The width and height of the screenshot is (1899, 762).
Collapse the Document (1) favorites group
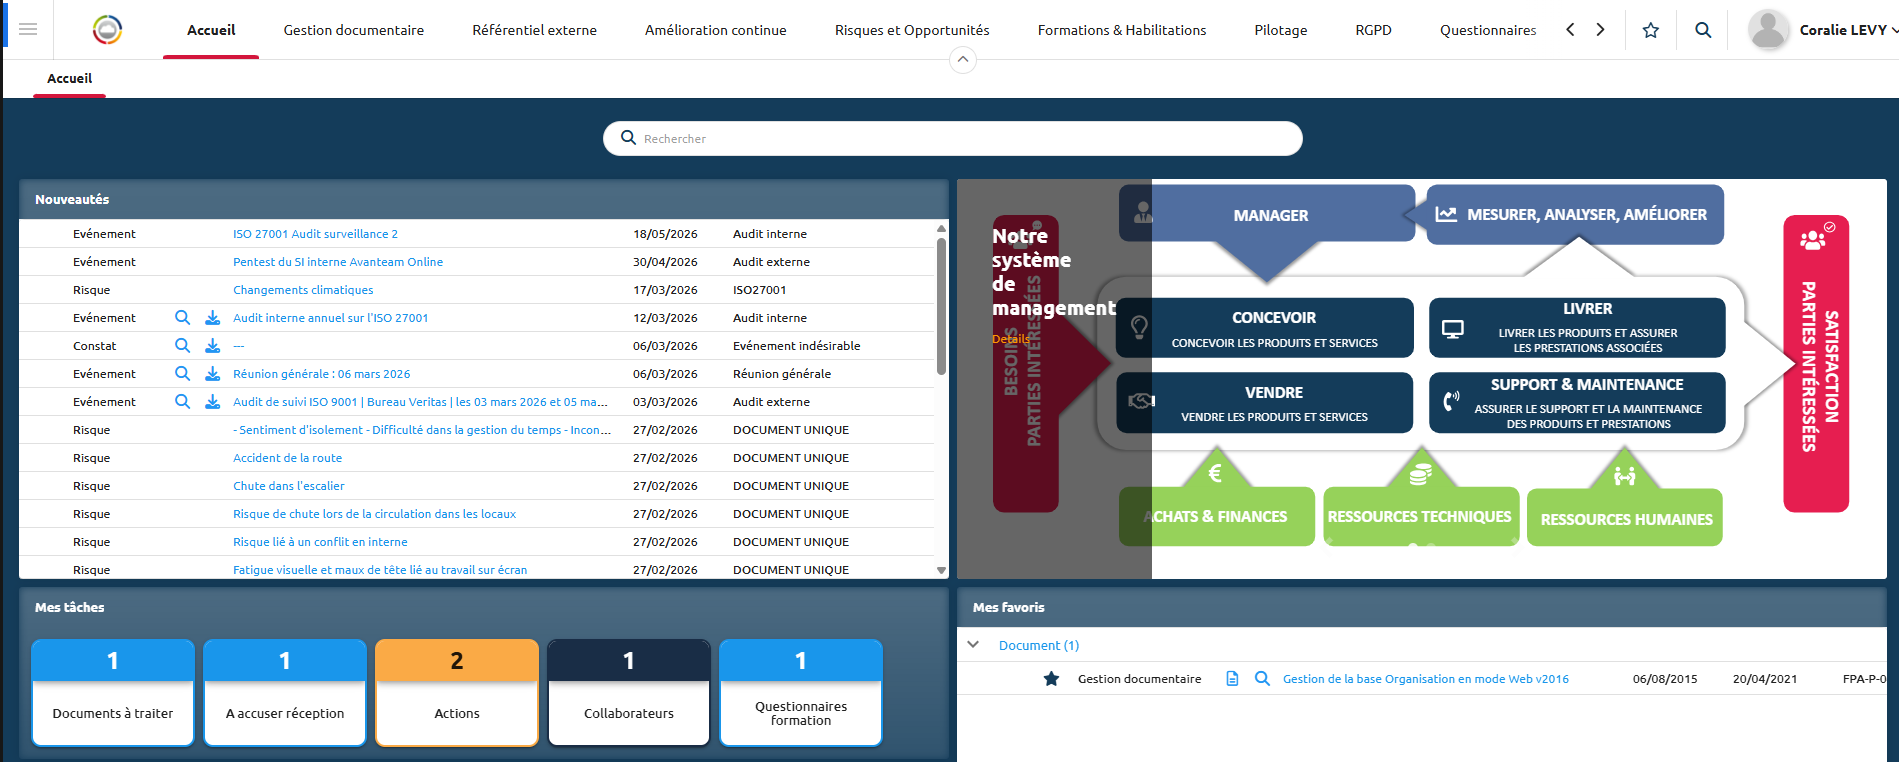[x=973, y=645]
